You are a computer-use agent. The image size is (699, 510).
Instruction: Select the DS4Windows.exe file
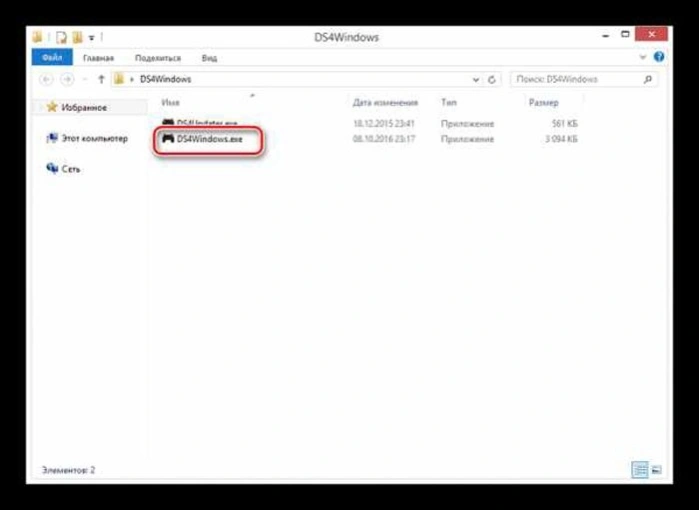point(210,139)
